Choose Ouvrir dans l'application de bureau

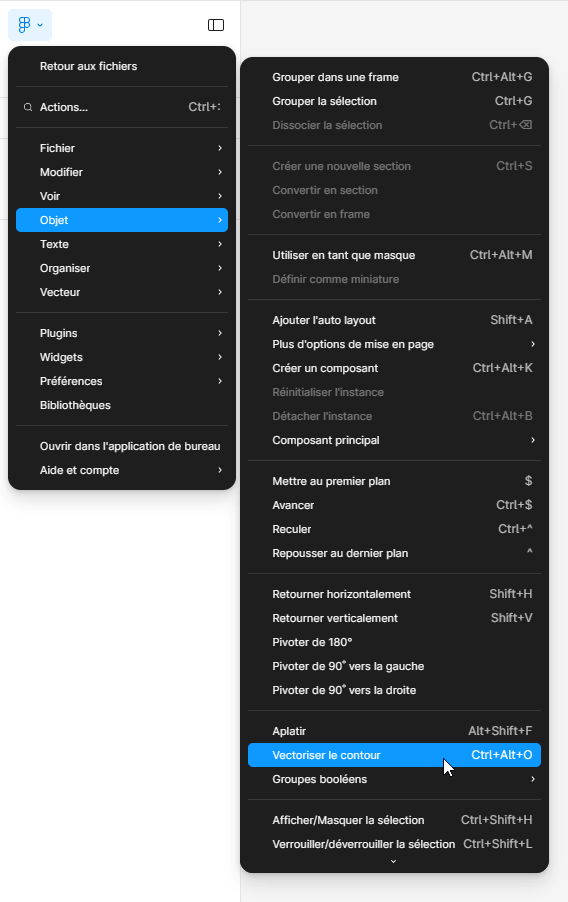click(122, 446)
